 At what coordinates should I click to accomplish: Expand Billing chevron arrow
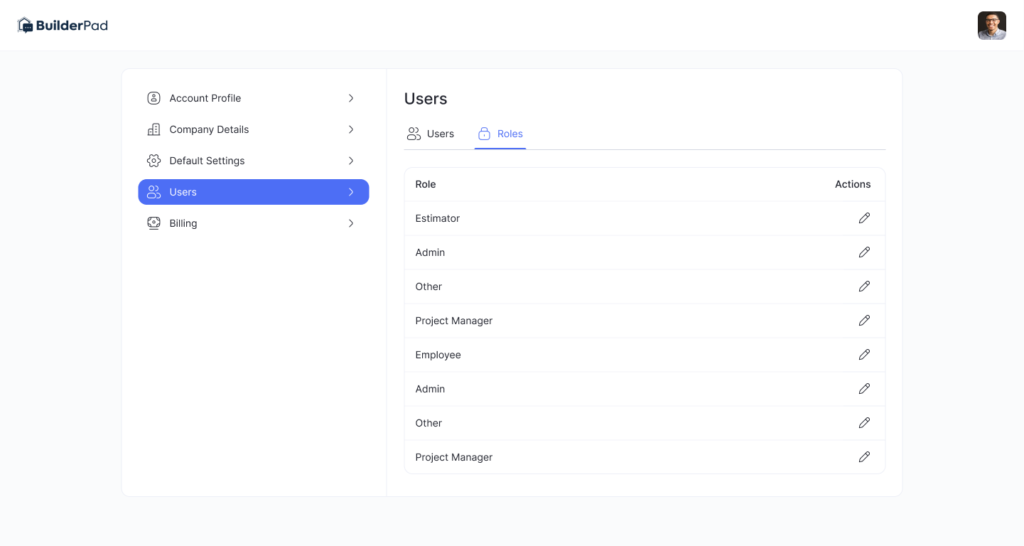(x=351, y=223)
